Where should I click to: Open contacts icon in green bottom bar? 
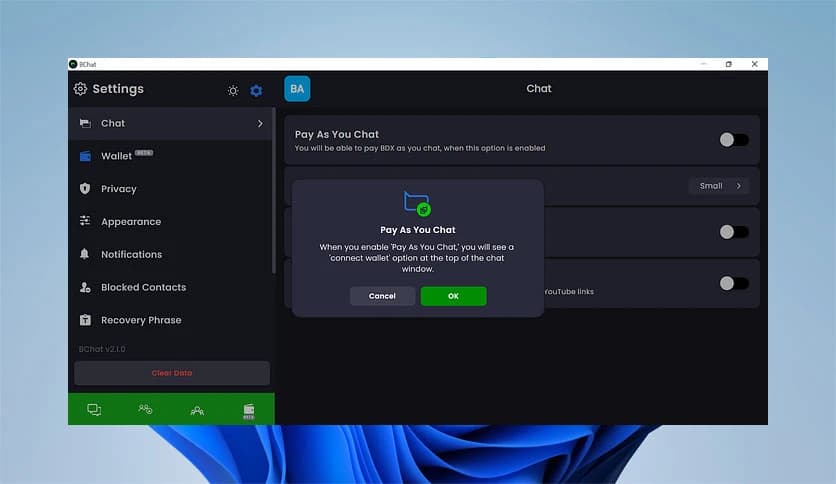click(145, 409)
